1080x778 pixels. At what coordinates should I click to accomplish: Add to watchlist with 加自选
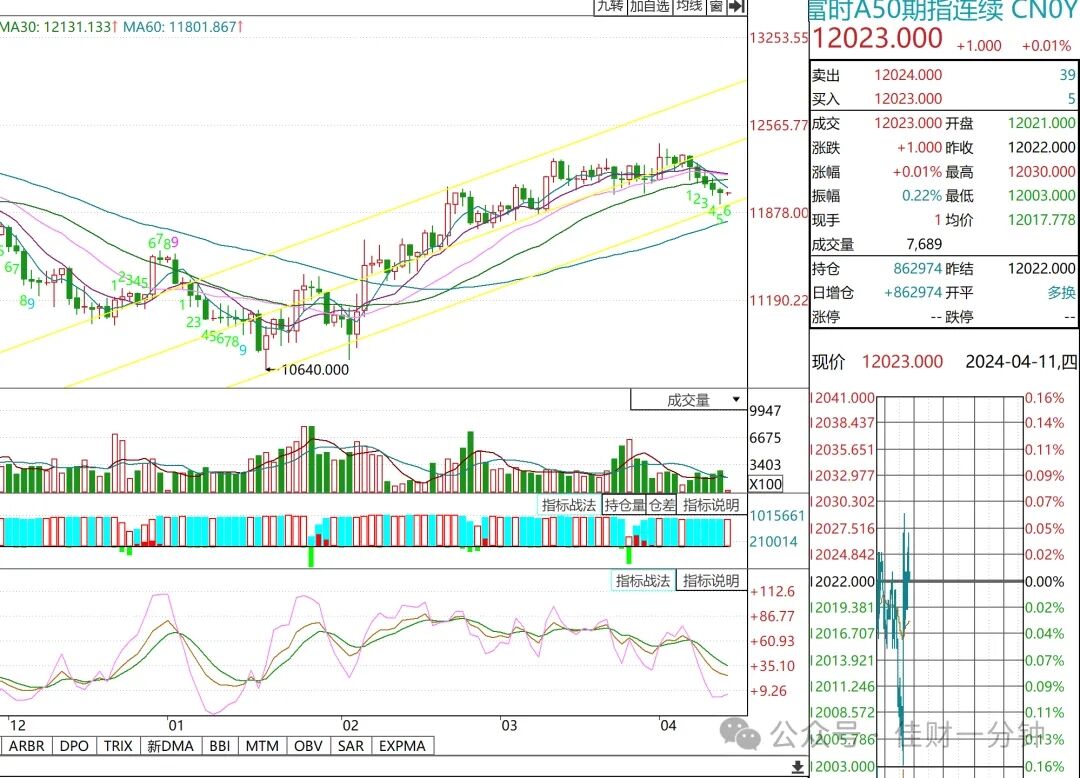pyautogui.click(x=650, y=6)
